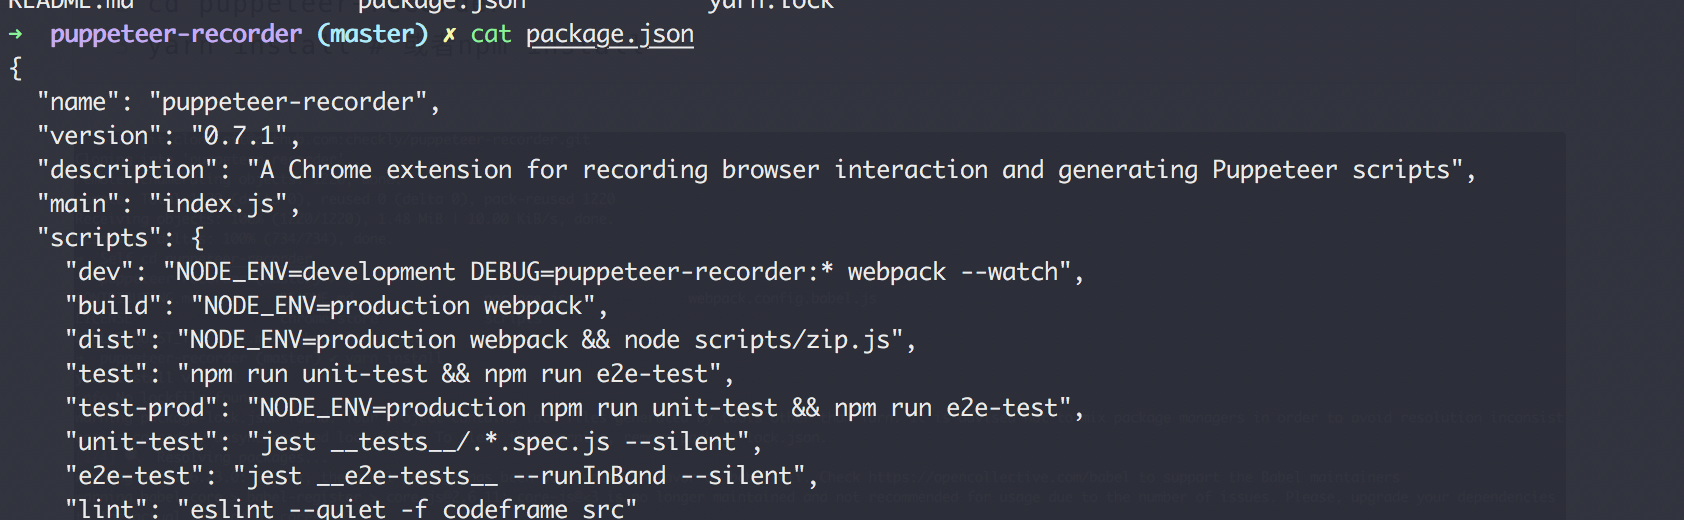Click the cat command in the prompt
The height and width of the screenshot is (520, 1684).
pos(491,35)
